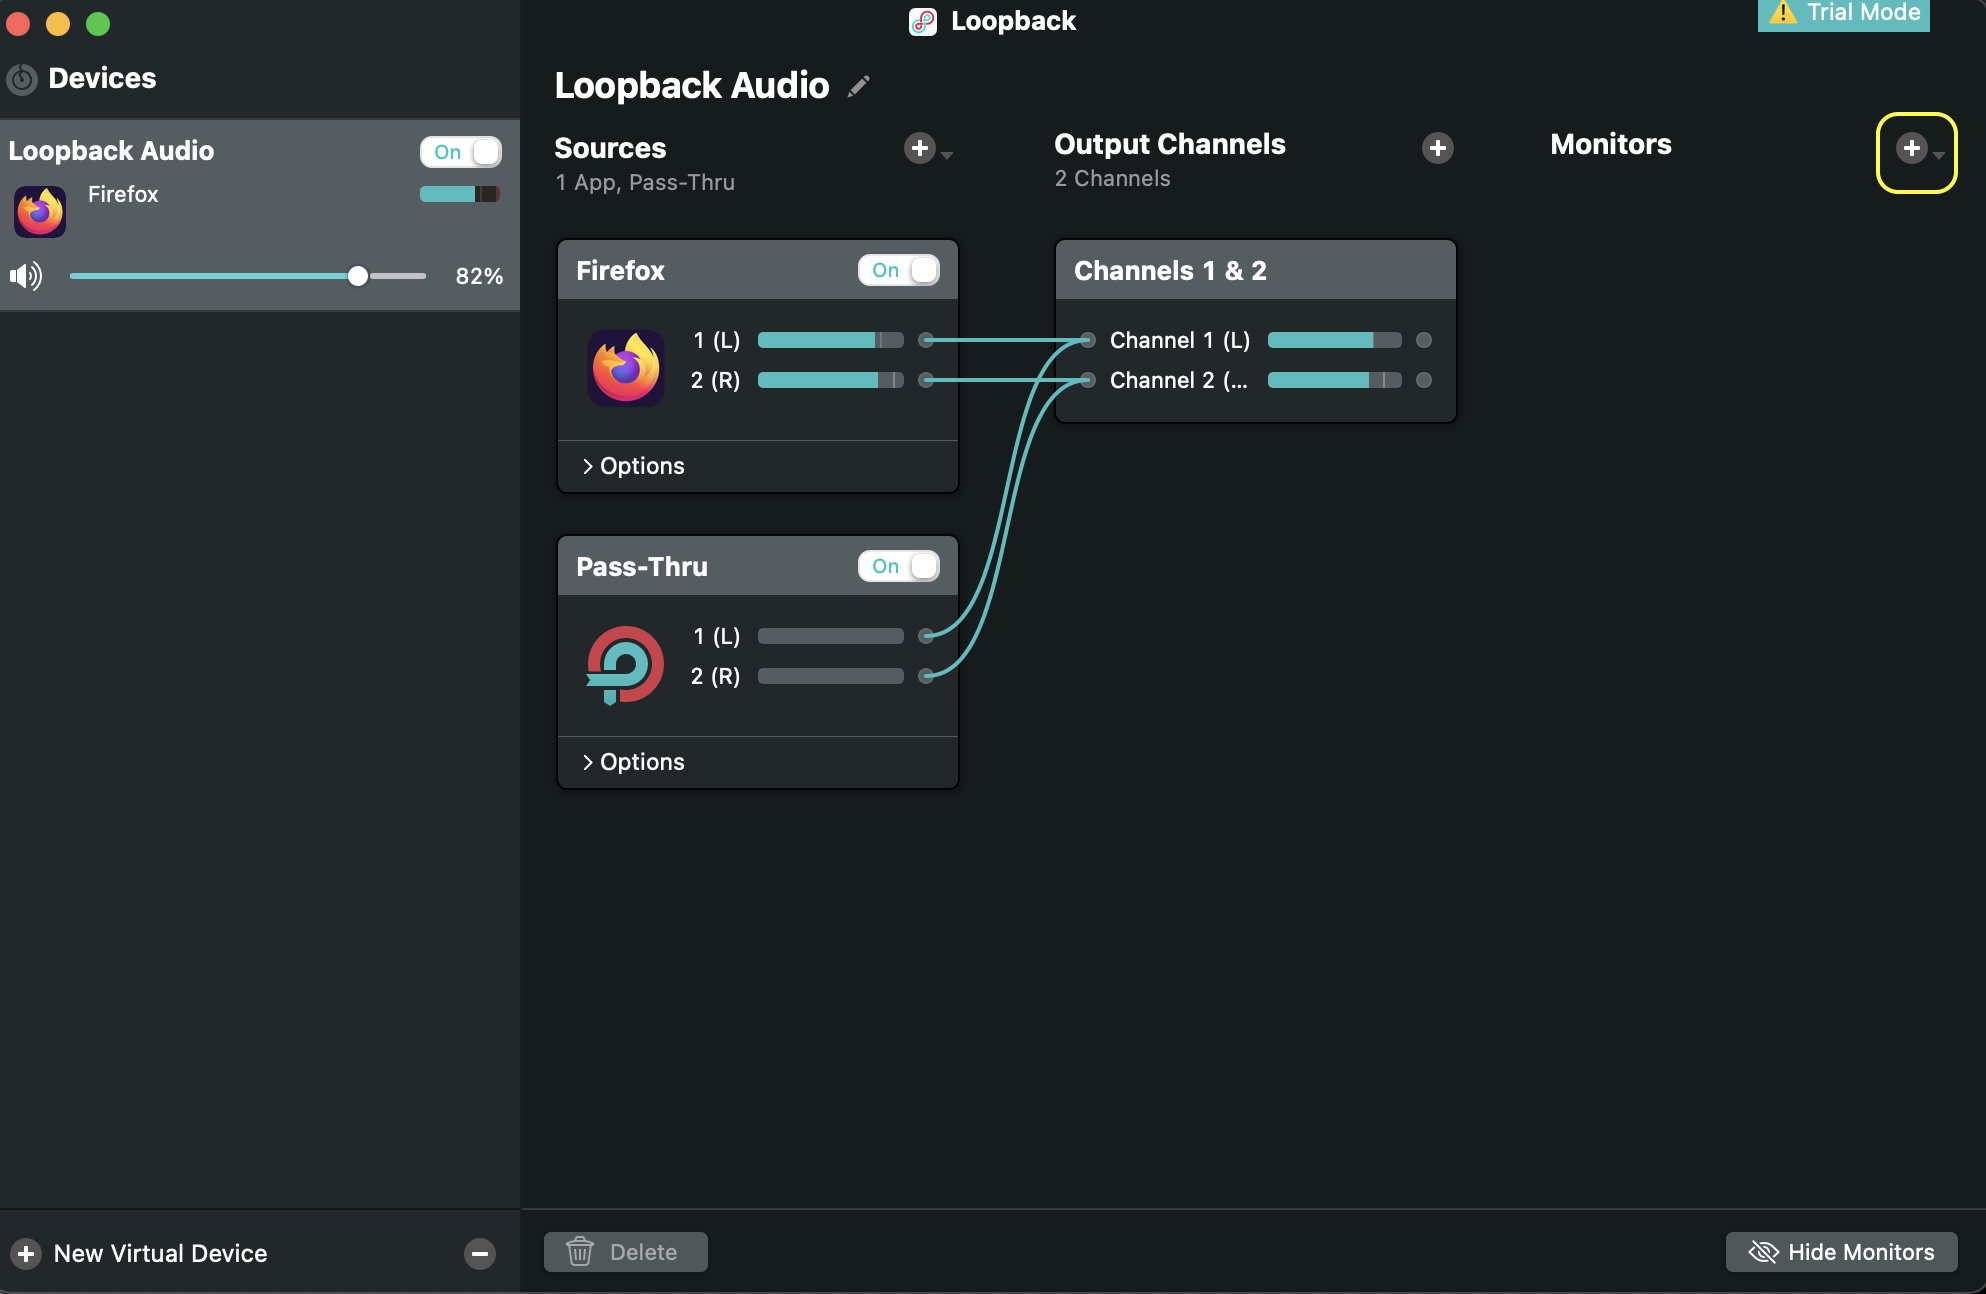Select the Loopback Audio device in sidebar

tap(260, 215)
